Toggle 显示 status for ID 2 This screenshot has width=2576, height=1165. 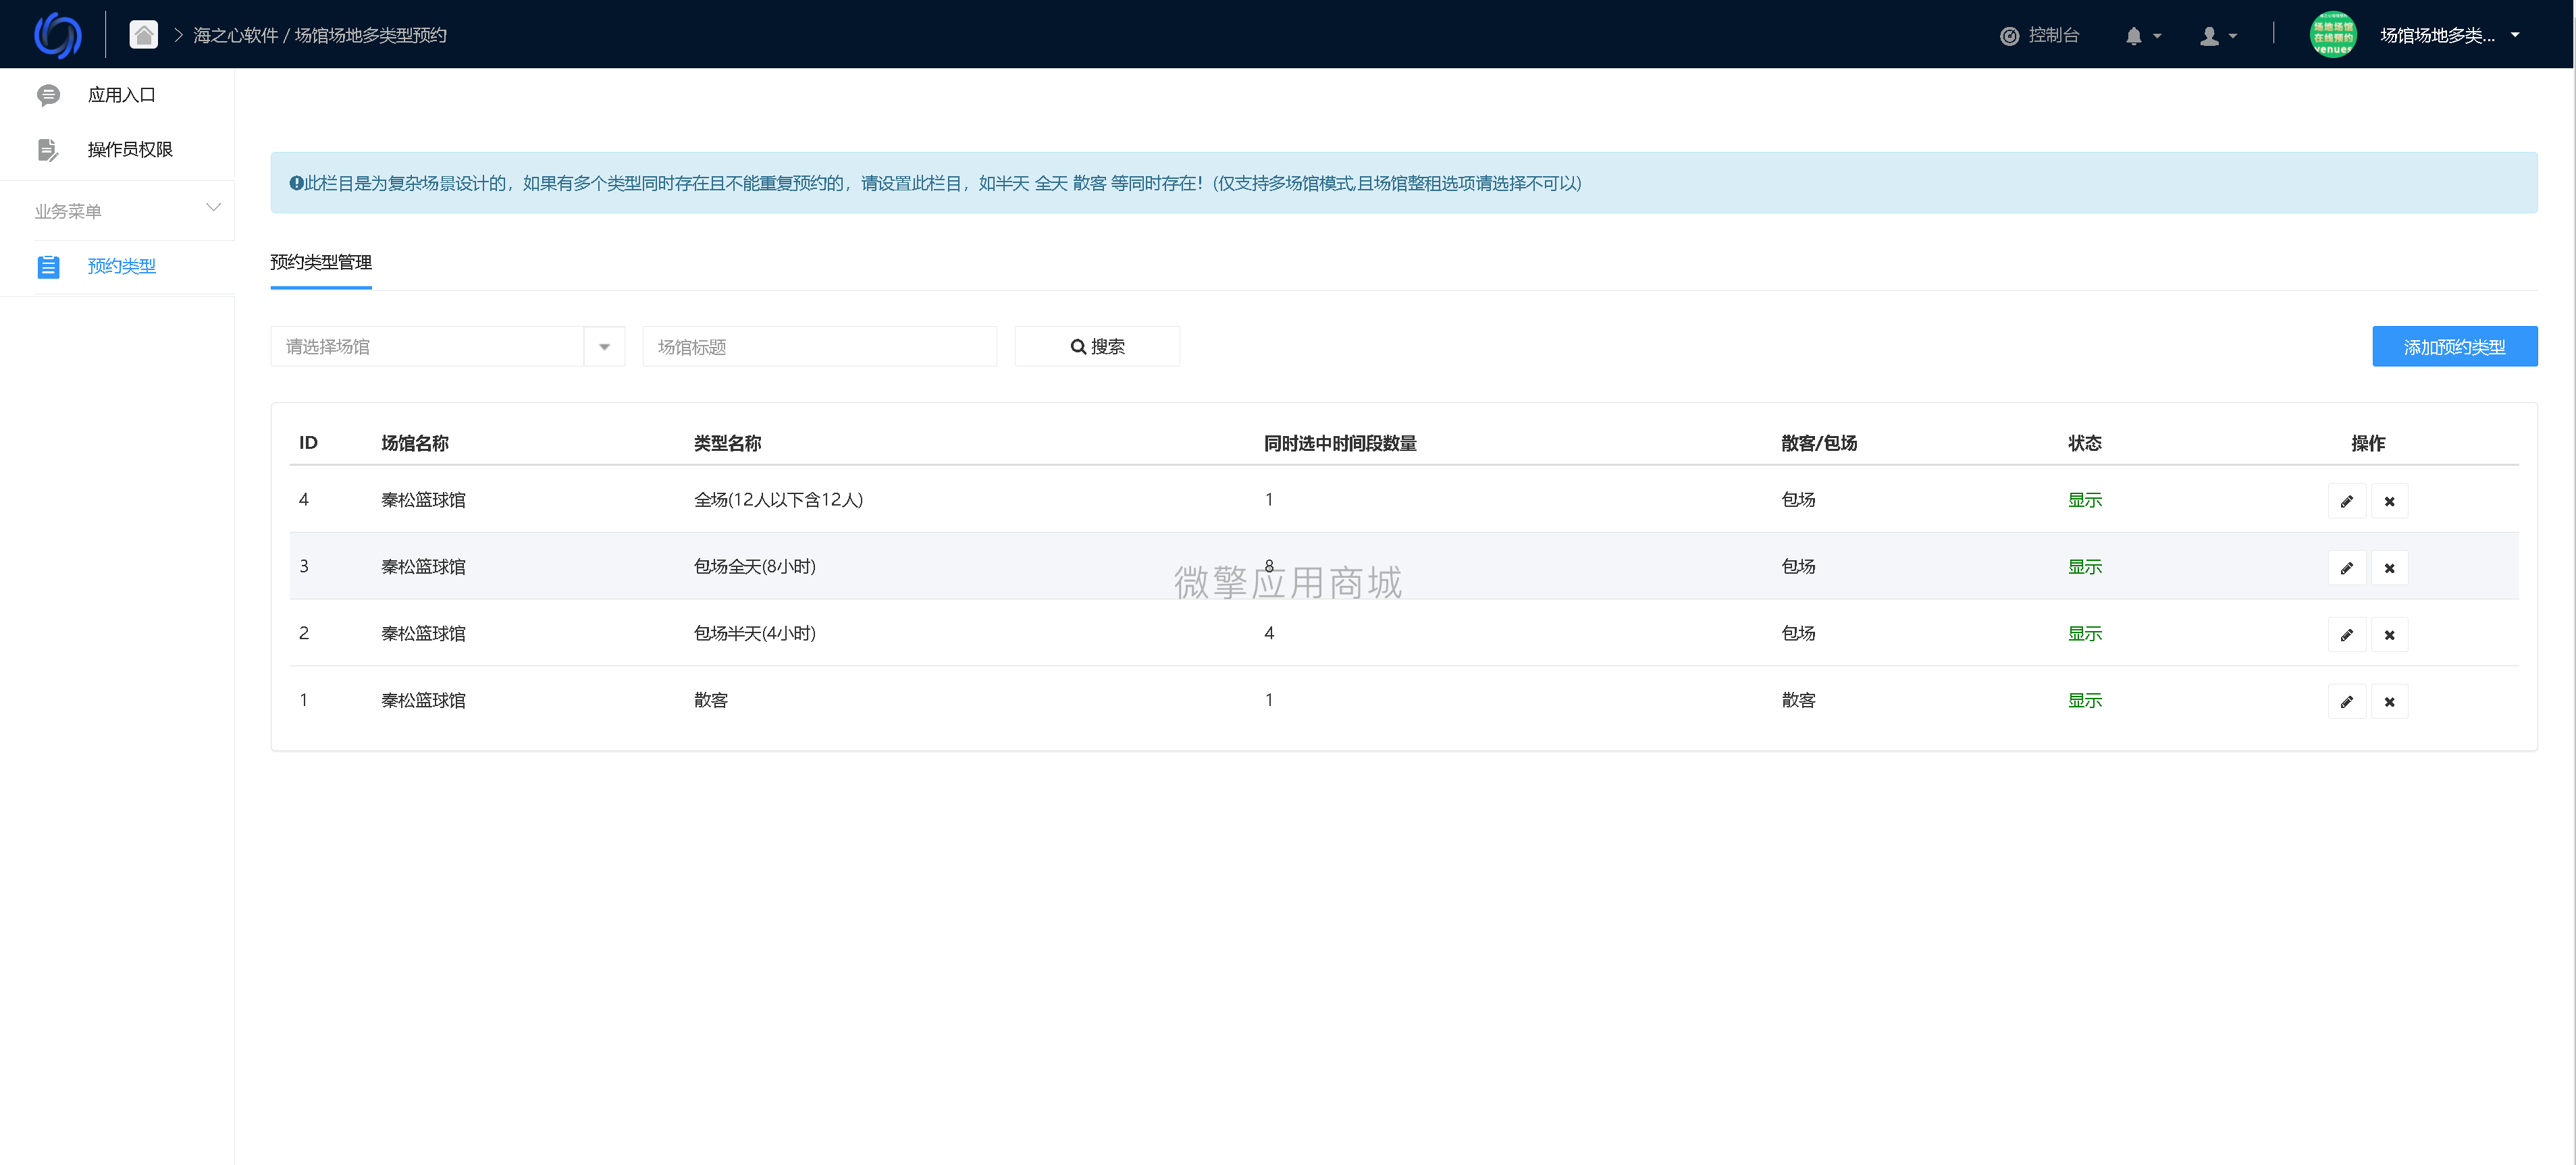pos(2084,634)
